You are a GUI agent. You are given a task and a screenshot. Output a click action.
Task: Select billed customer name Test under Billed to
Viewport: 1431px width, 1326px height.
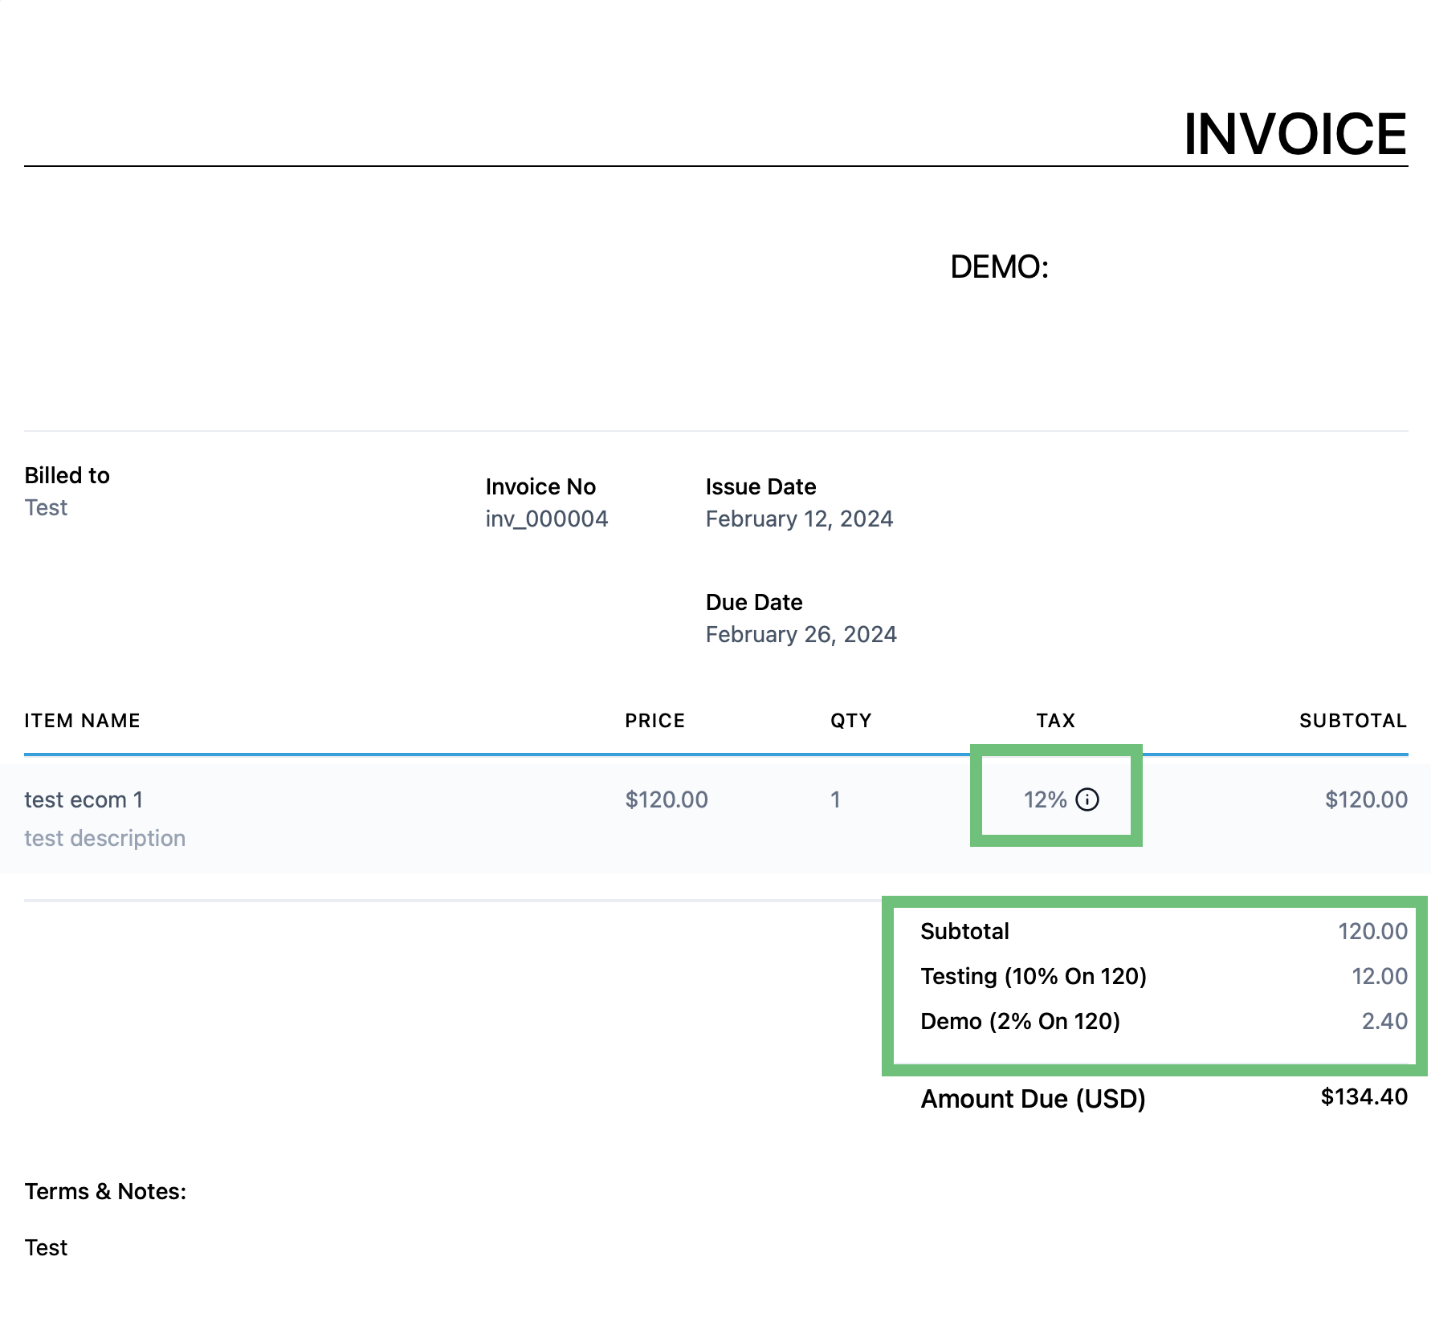pyautogui.click(x=46, y=507)
